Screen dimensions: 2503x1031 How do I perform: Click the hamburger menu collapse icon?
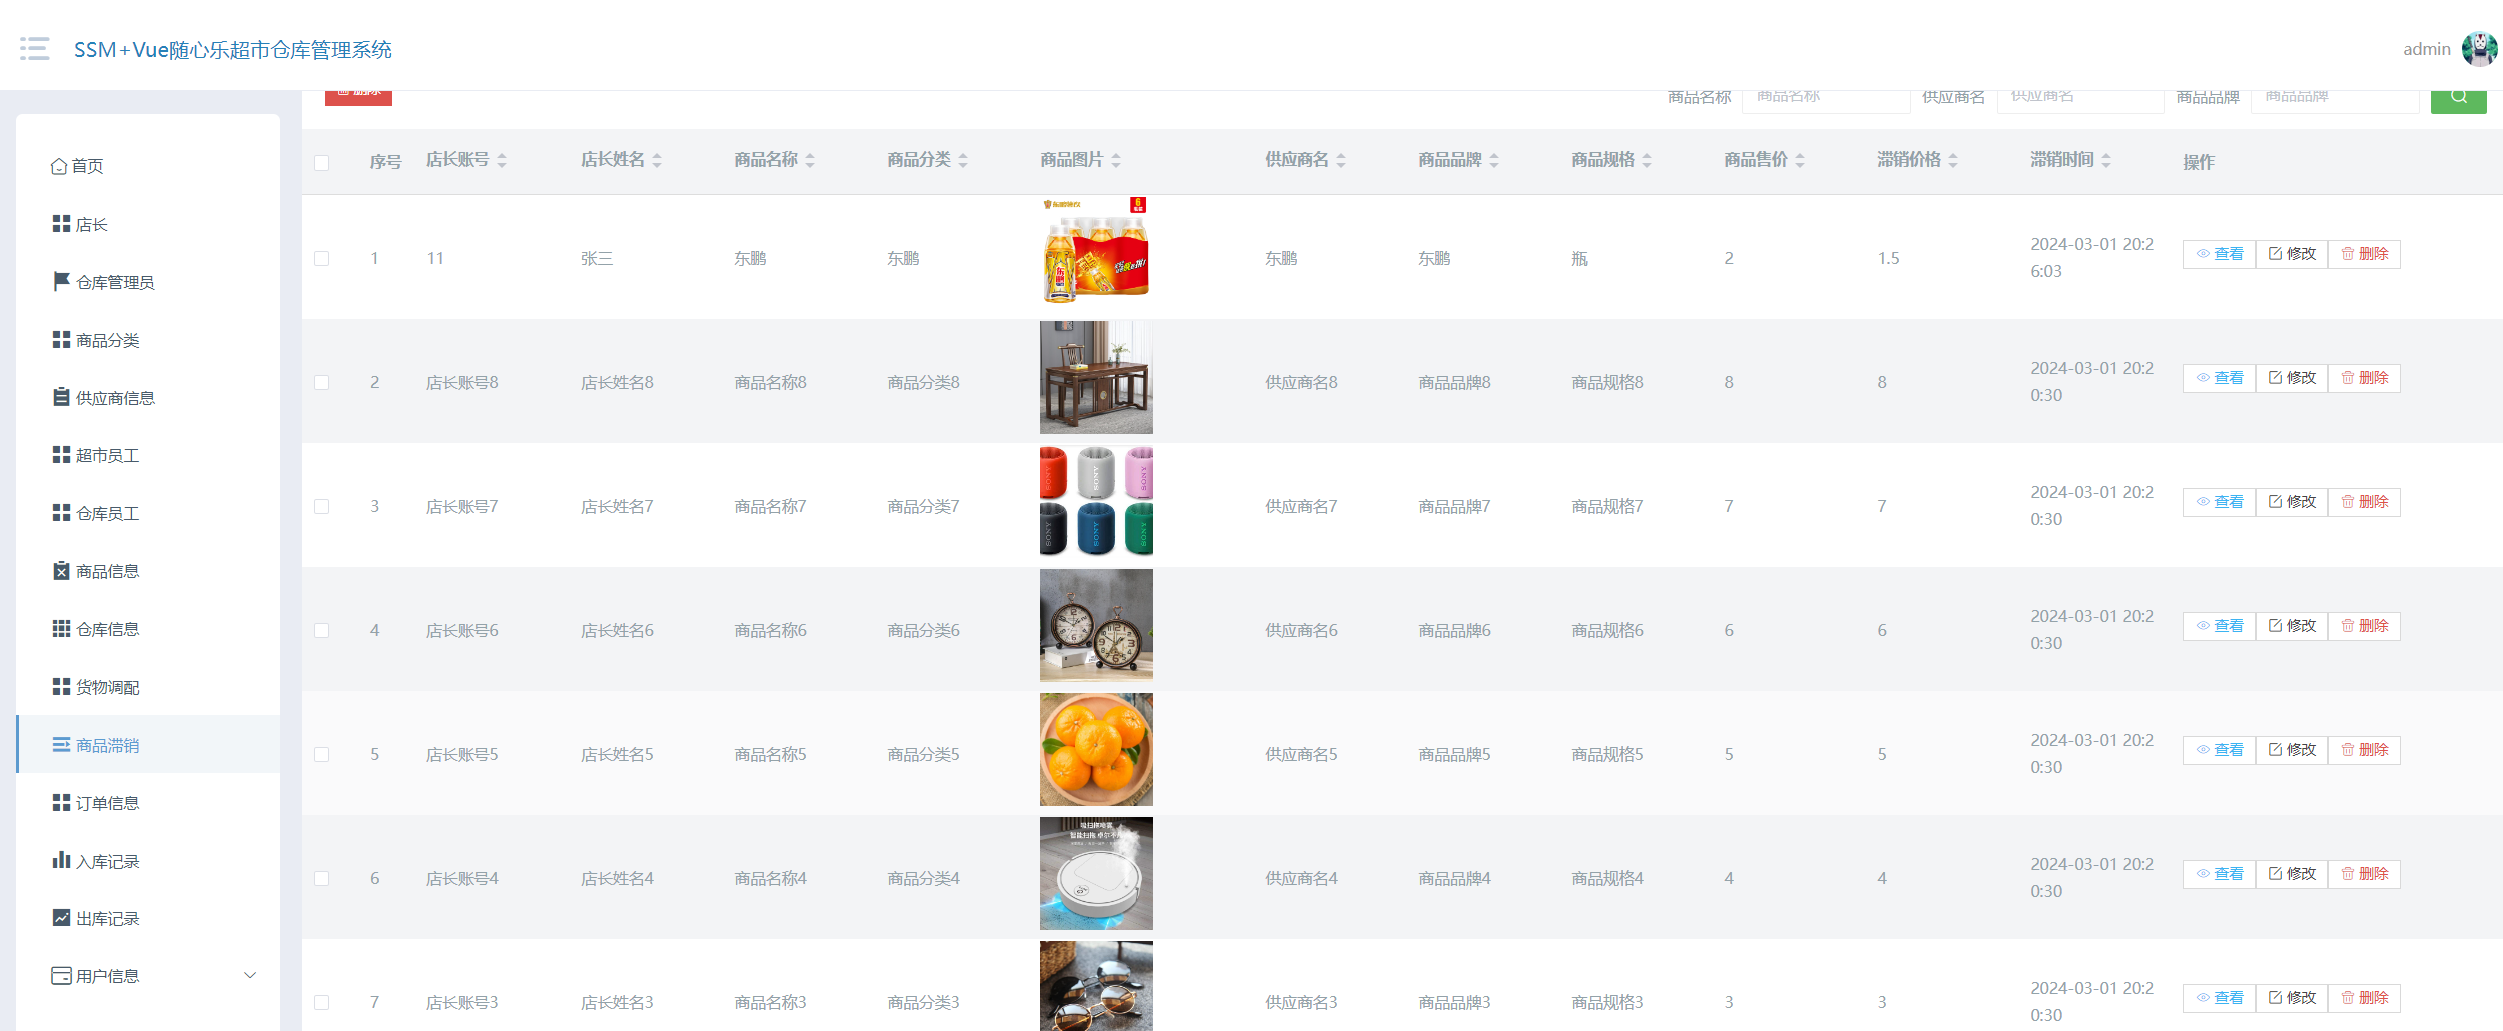(x=35, y=49)
